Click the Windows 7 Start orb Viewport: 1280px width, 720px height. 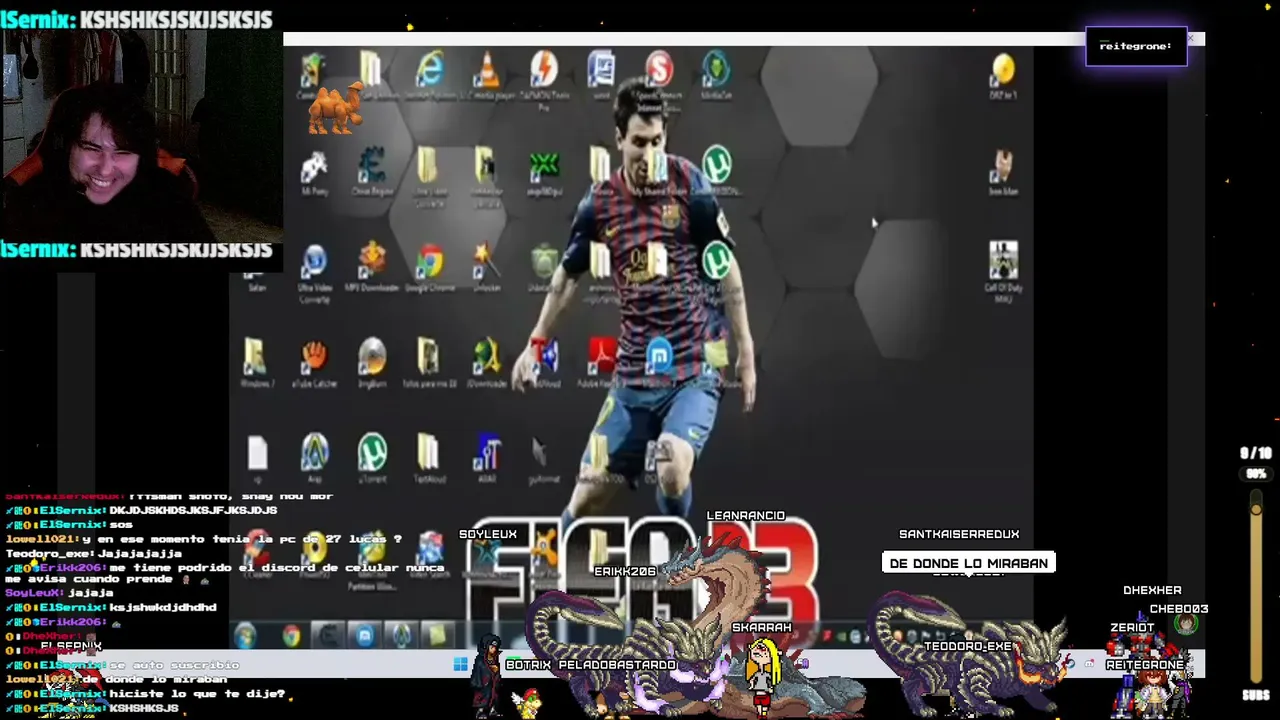pyautogui.click(x=246, y=636)
